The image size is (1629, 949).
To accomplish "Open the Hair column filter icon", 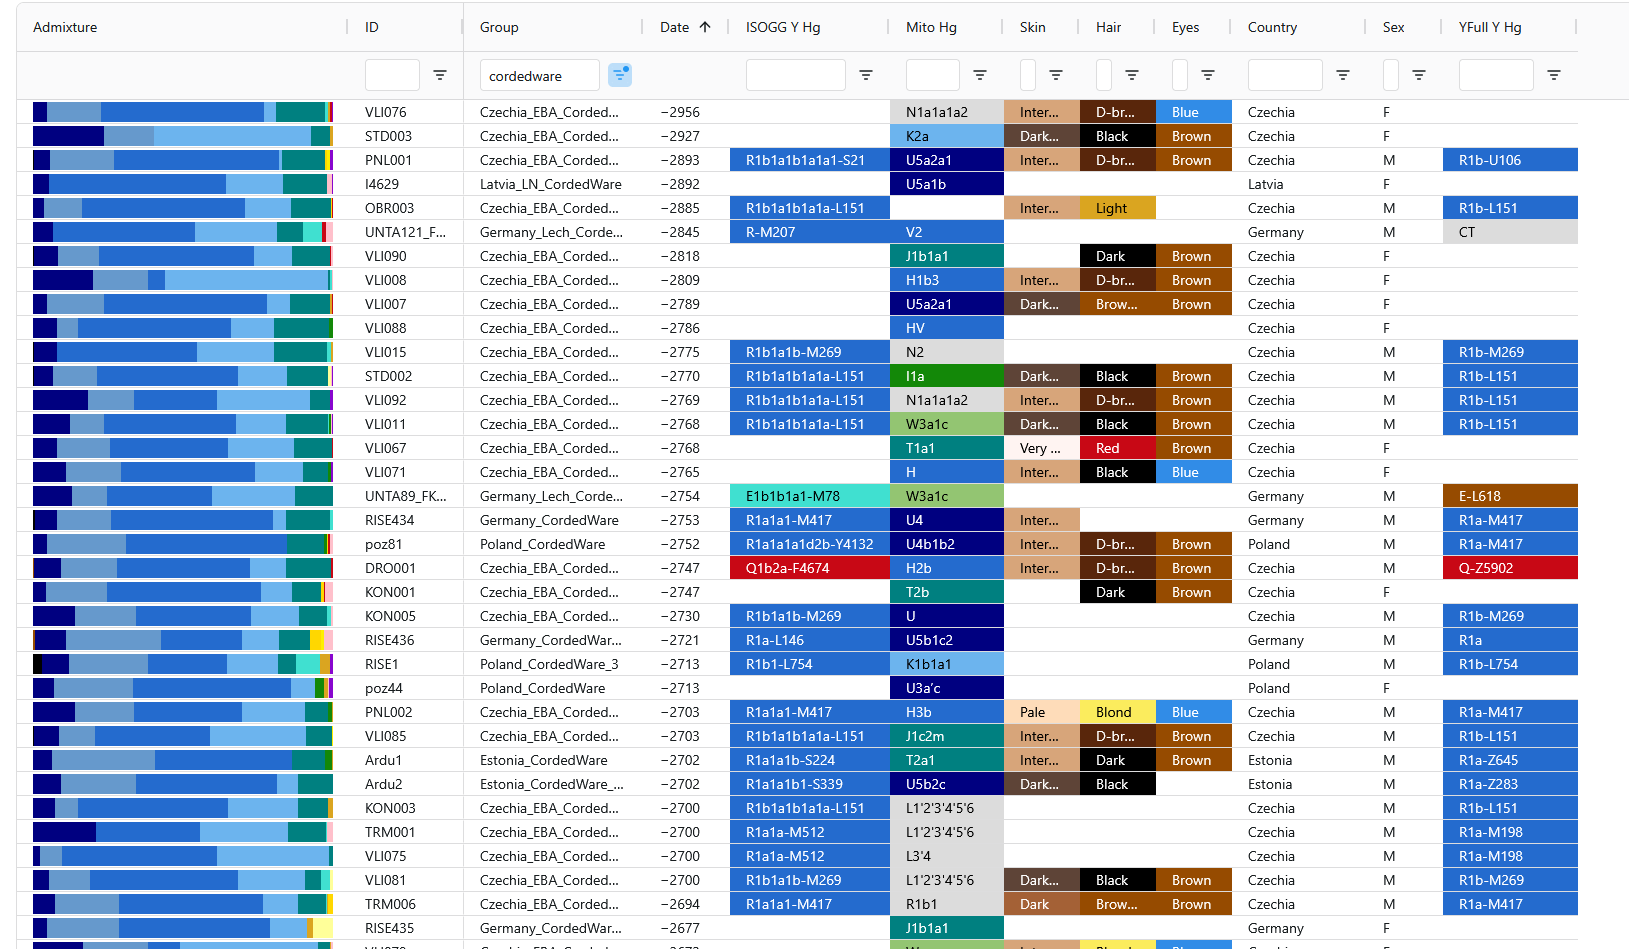I will point(1132,75).
